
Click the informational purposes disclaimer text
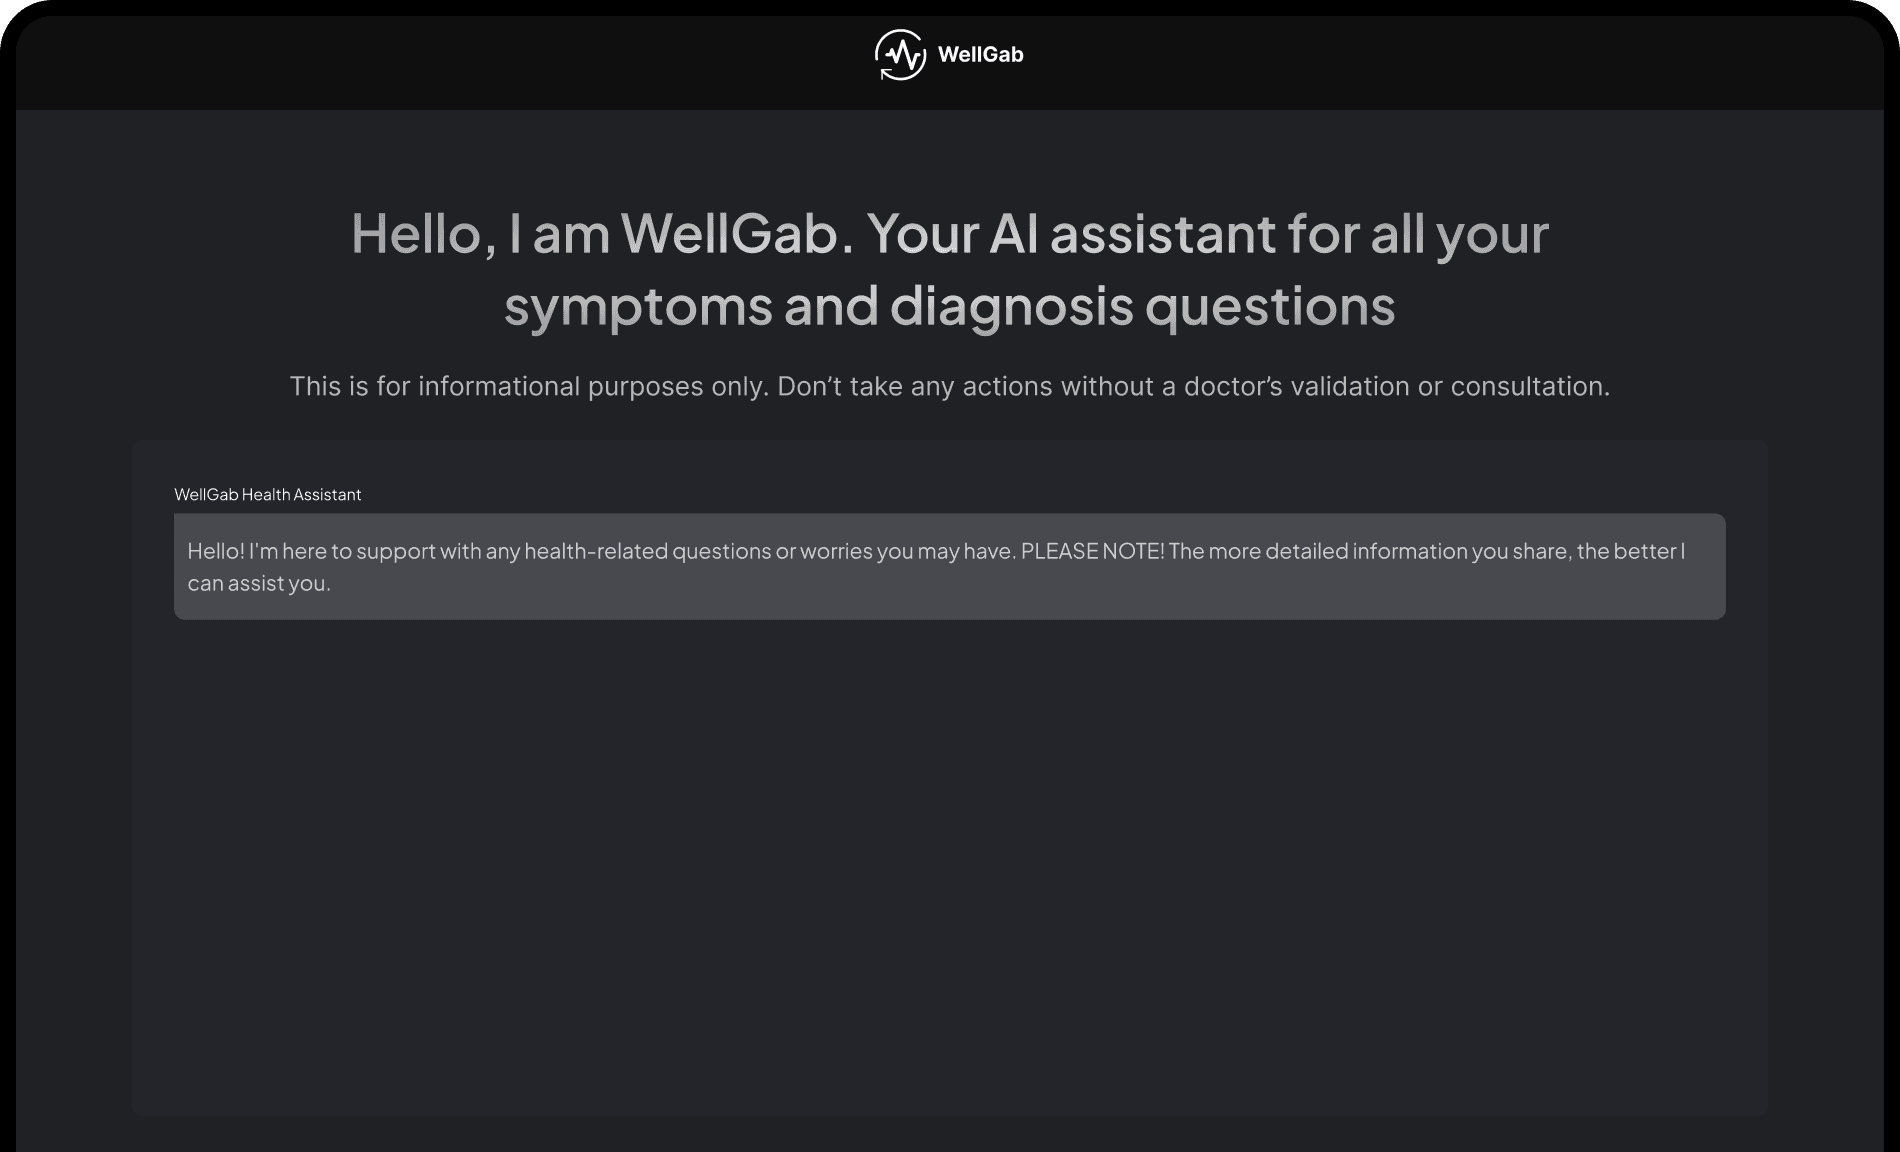coord(949,386)
